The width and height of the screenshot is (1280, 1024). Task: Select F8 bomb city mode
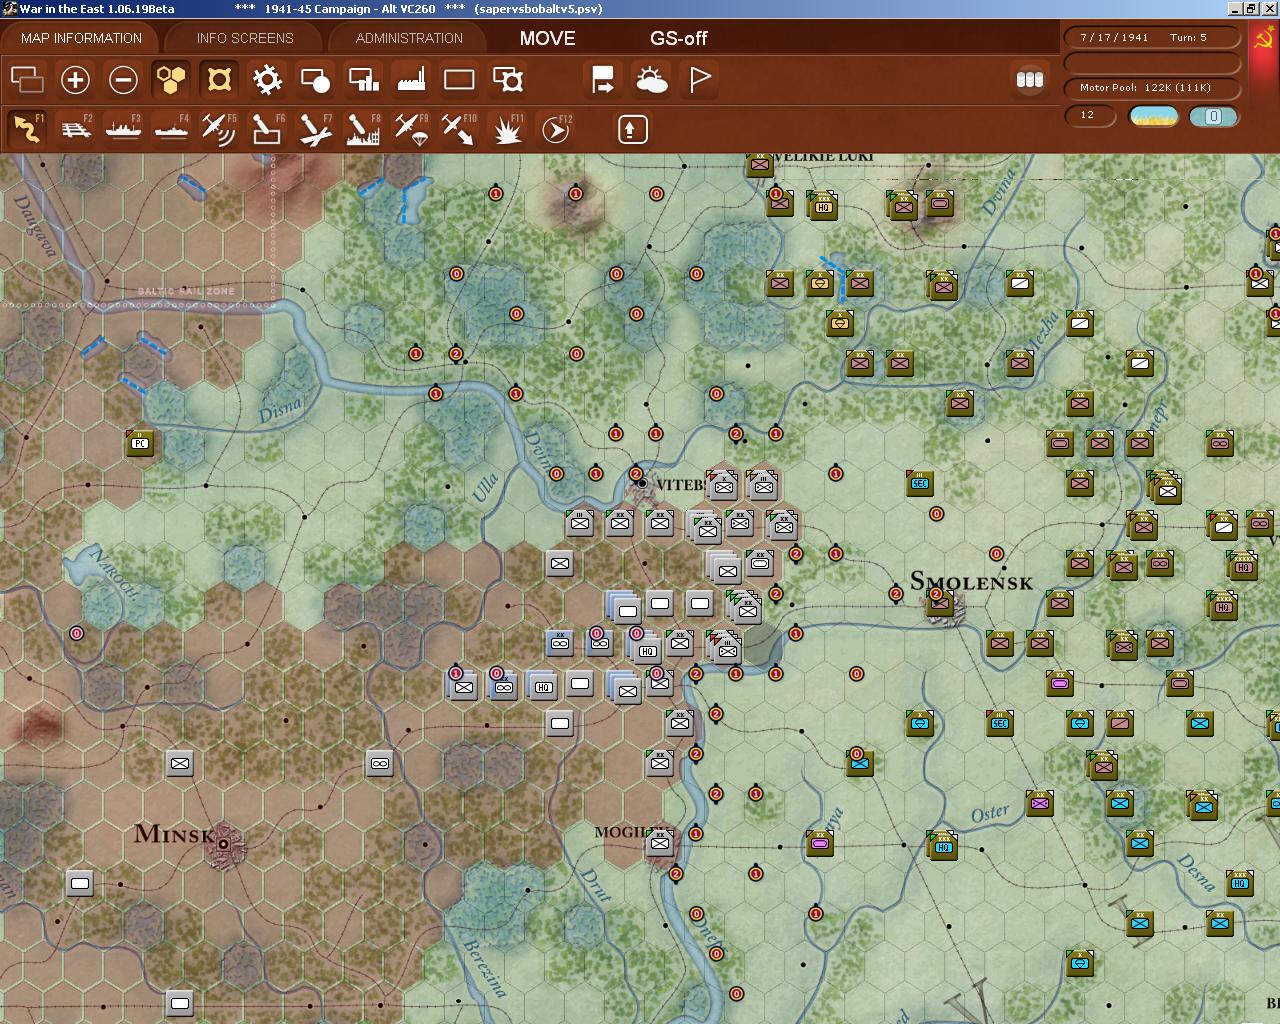[363, 129]
